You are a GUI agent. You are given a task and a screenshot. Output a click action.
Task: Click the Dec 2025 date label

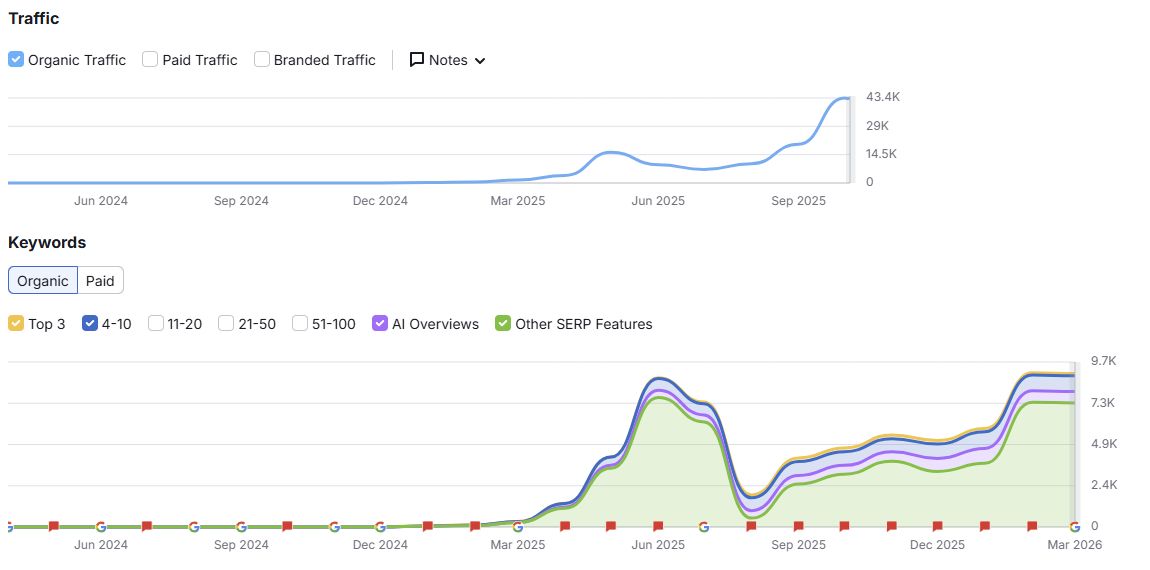[938, 545]
